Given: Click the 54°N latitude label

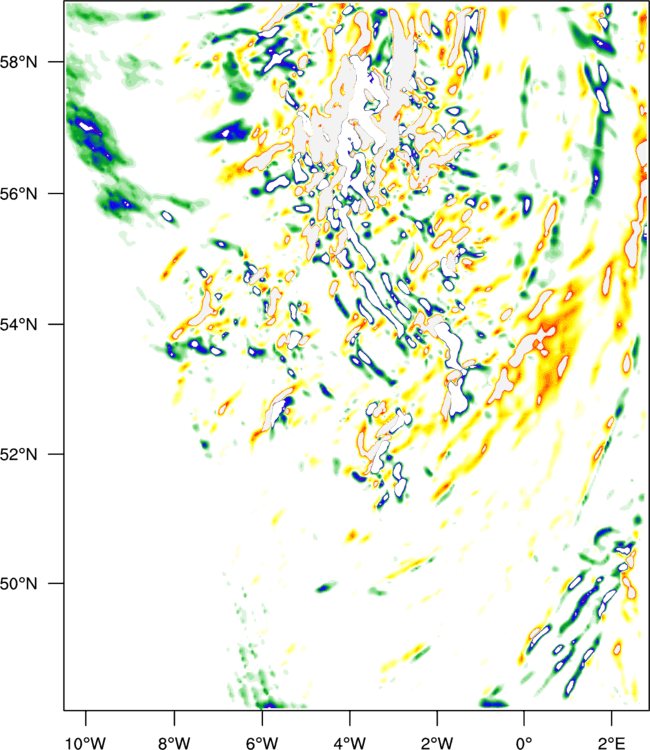Looking at the screenshot, I should (19, 325).
